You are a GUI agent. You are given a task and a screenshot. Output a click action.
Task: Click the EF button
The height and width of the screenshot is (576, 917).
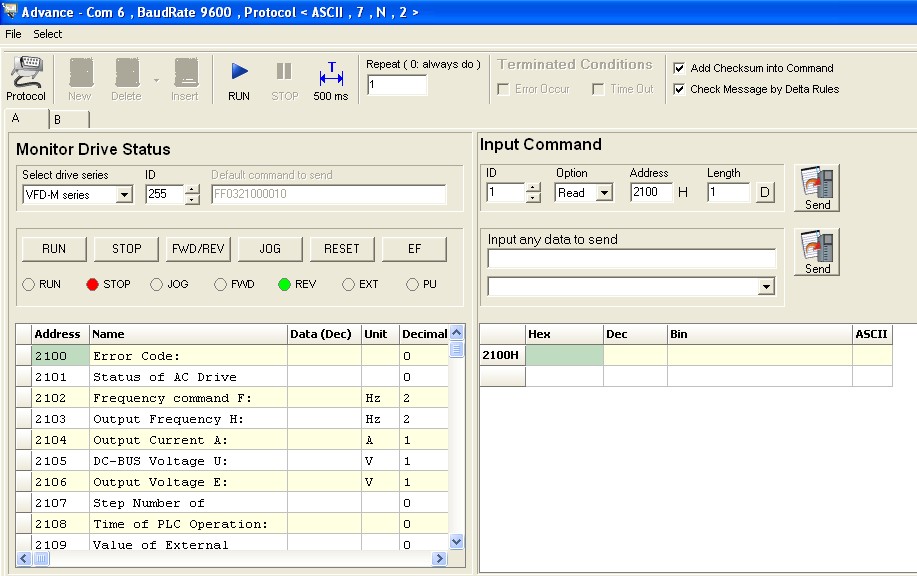coord(414,249)
